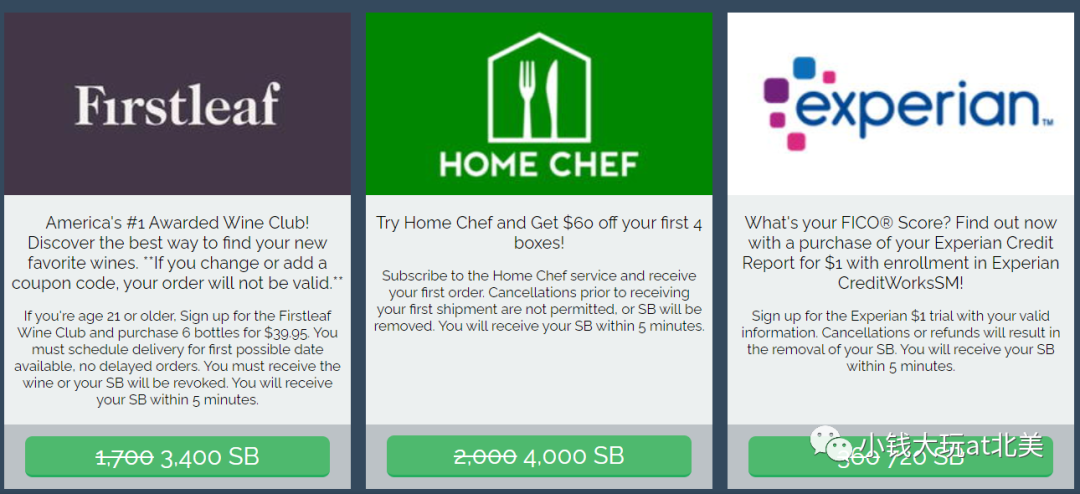Open the Firstleaf 3,400 SB offer button

coord(177,456)
